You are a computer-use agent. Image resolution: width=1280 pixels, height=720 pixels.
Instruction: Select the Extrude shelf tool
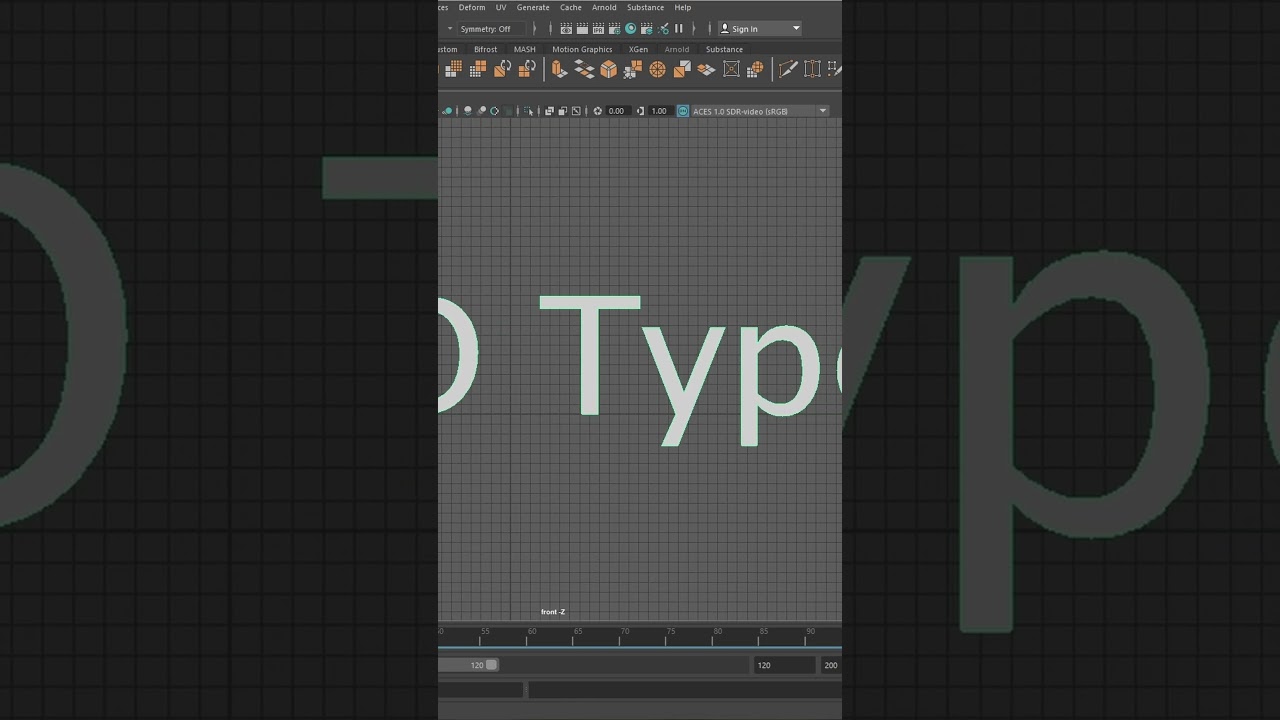(x=559, y=69)
